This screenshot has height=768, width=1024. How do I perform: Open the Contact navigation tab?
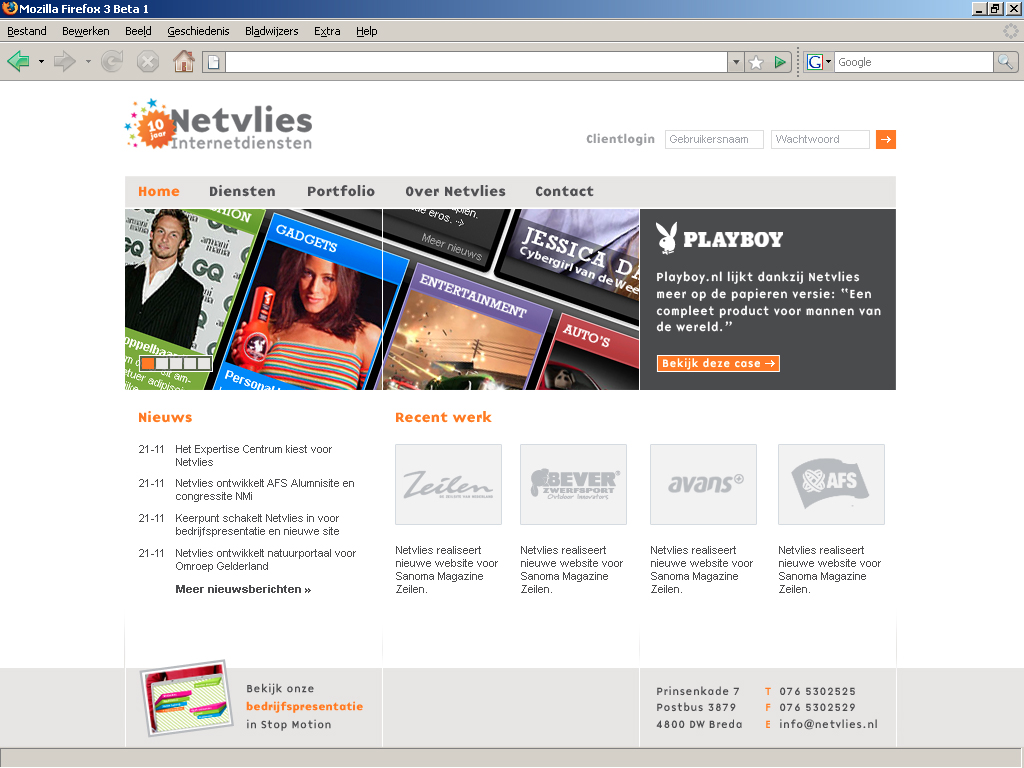pyautogui.click(x=564, y=191)
